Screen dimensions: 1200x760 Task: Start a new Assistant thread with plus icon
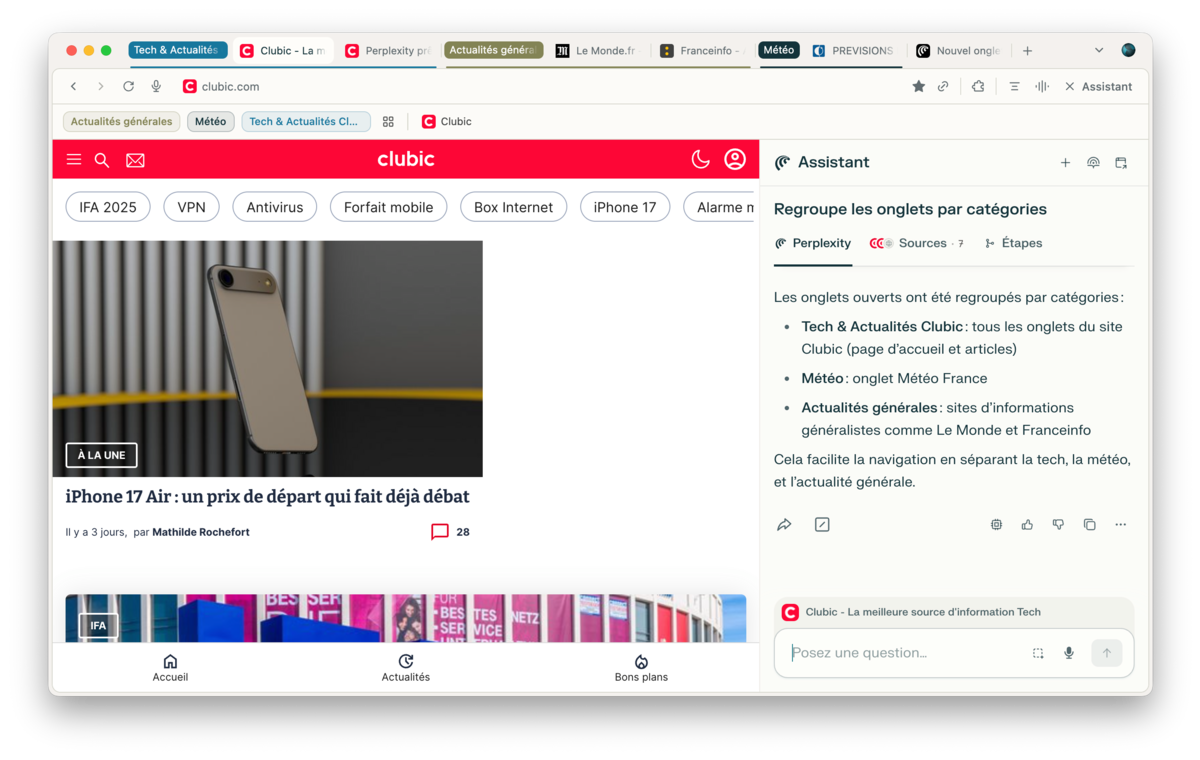[x=1065, y=163]
